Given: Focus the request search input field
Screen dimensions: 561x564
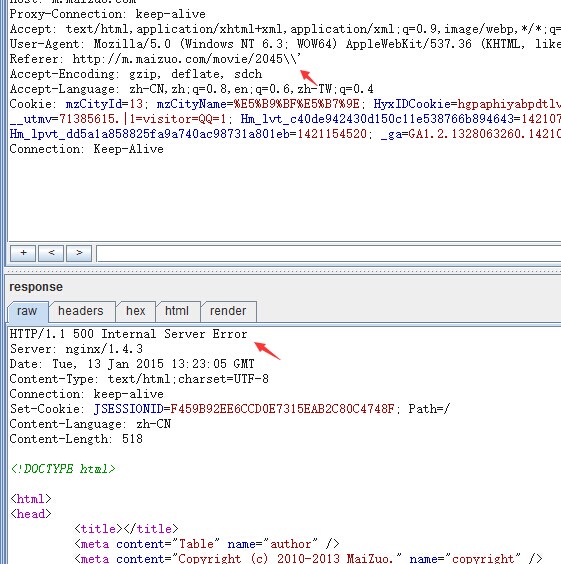Looking at the screenshot, I should (329, 254).
